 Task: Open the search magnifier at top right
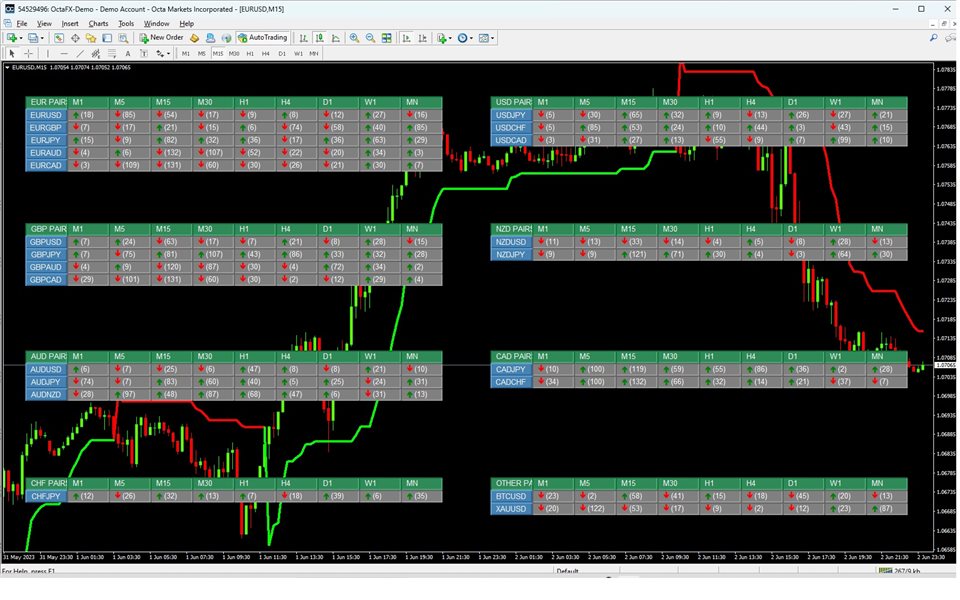coord(934,38)
